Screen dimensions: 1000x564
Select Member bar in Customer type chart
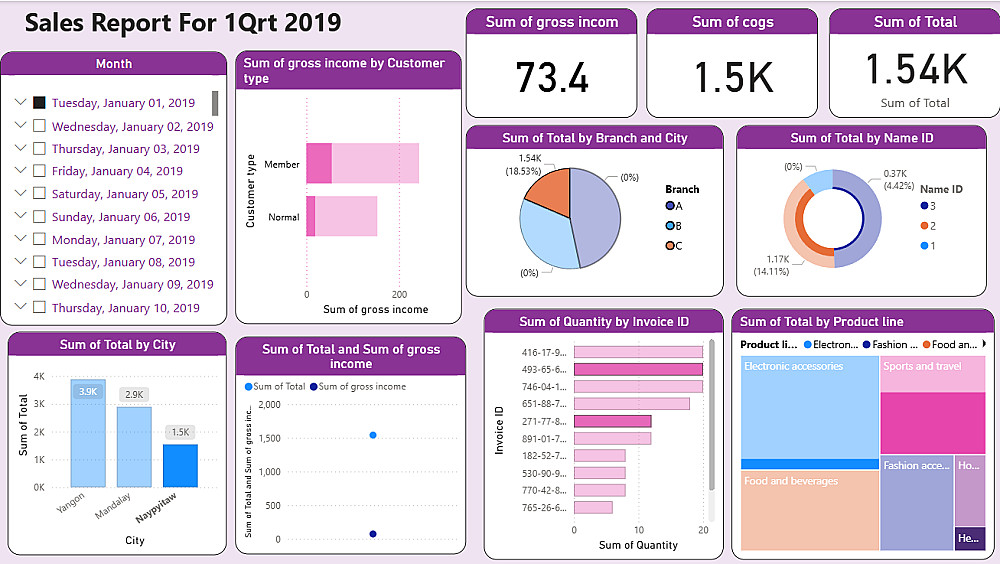362,163
